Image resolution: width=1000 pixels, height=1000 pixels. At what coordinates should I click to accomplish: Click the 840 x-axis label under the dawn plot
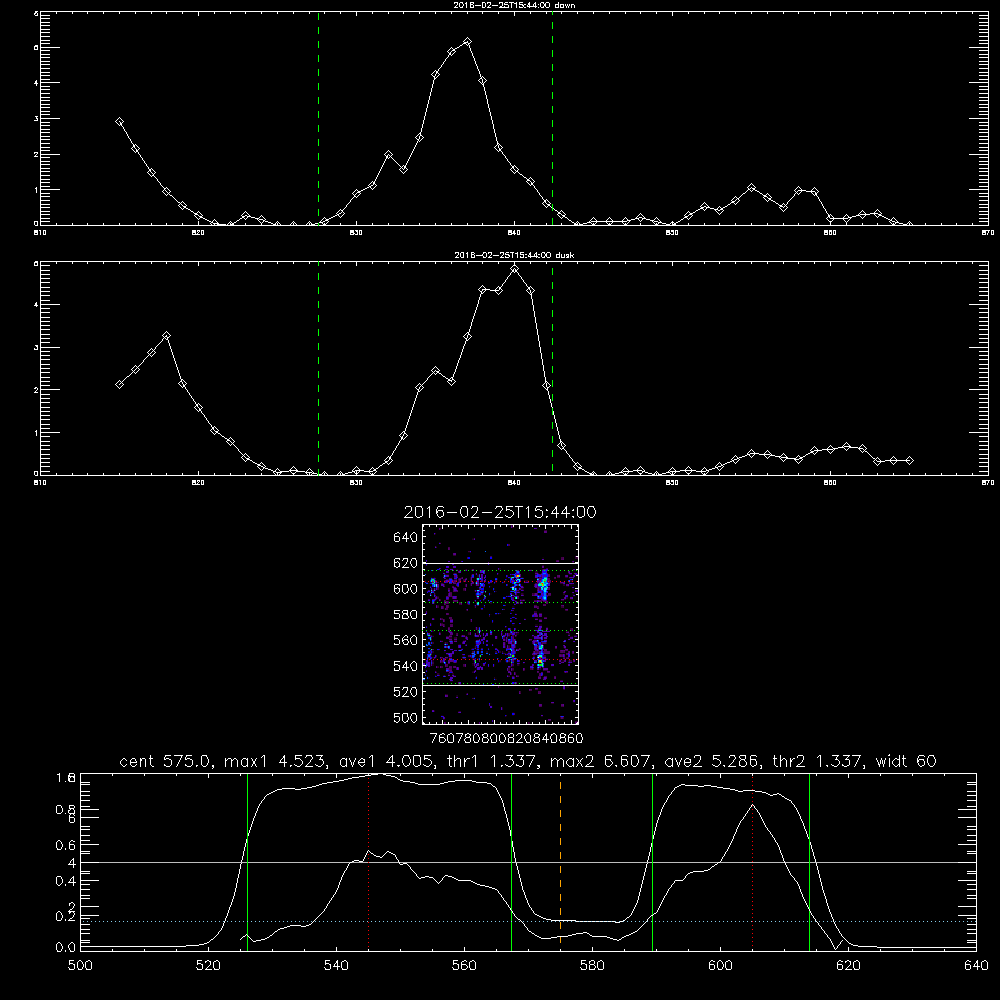coord(515,233)
